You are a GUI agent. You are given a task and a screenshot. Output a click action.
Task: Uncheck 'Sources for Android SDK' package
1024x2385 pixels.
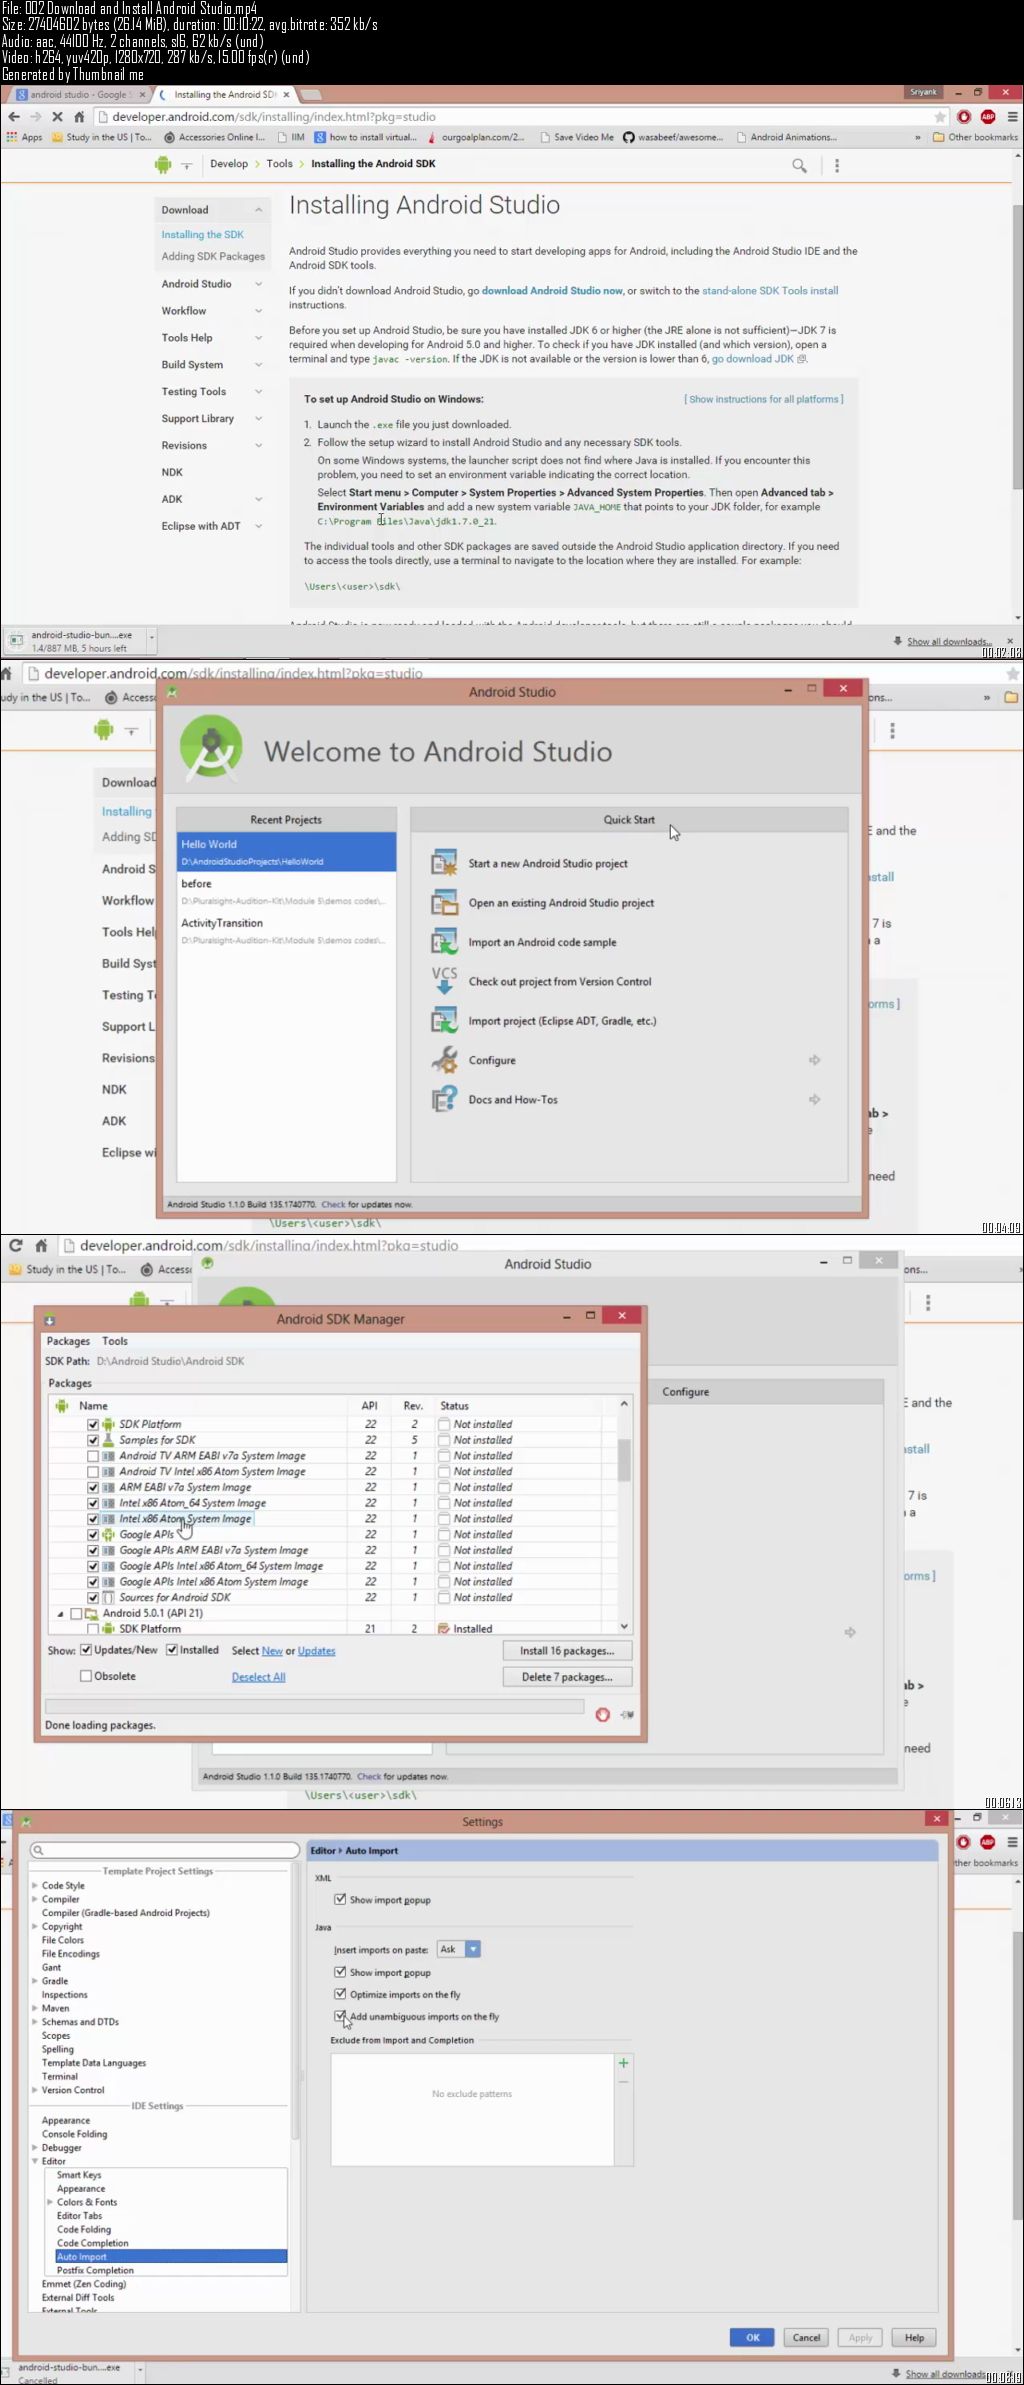point(93,1597)
